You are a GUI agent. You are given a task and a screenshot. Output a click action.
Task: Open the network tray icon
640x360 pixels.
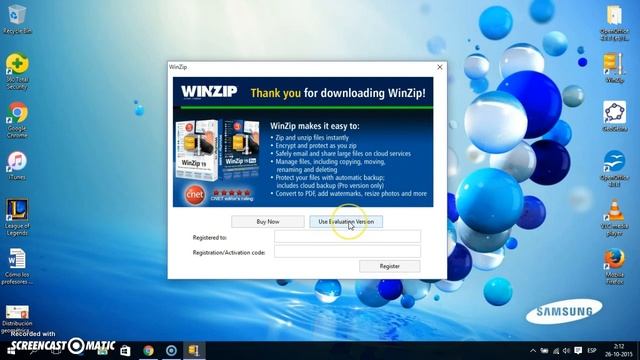(556, 351)
